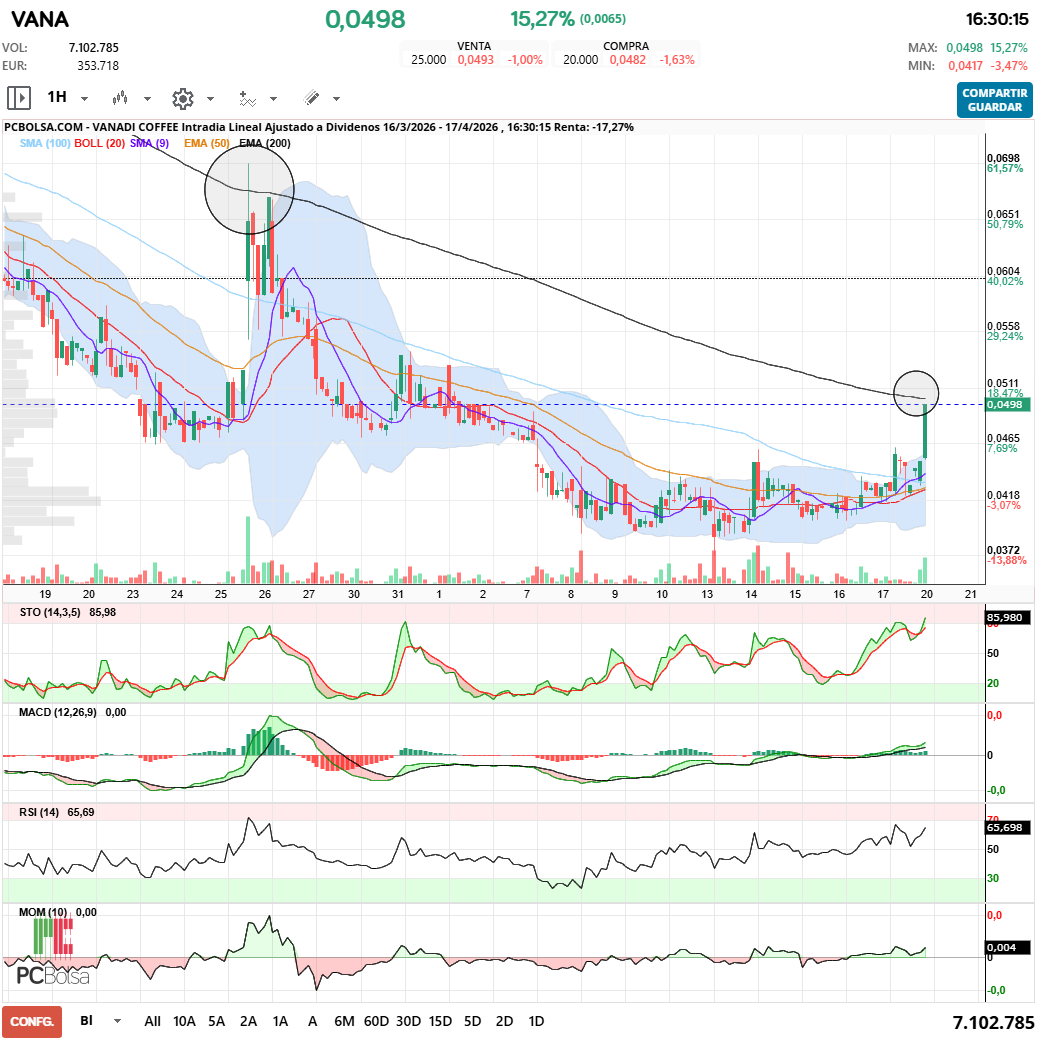The height and width of the screenshot is (1043, 1048).
Task: Select the 30D time range
Action: pyautogui.click(x=408, y=1021)
